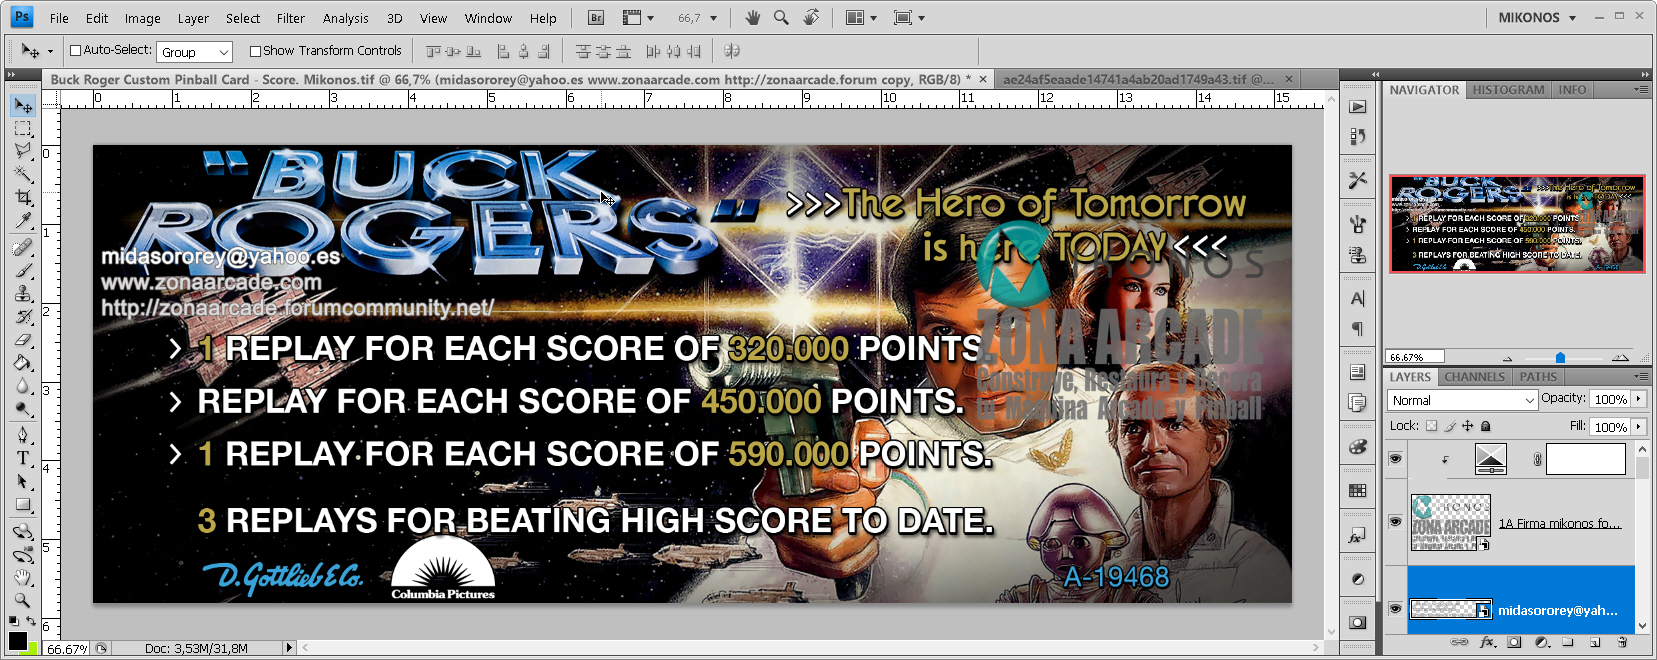Hide the 1A Firma mikonos layer
Screen dimensions: 1657x660
pos(1395,522)
